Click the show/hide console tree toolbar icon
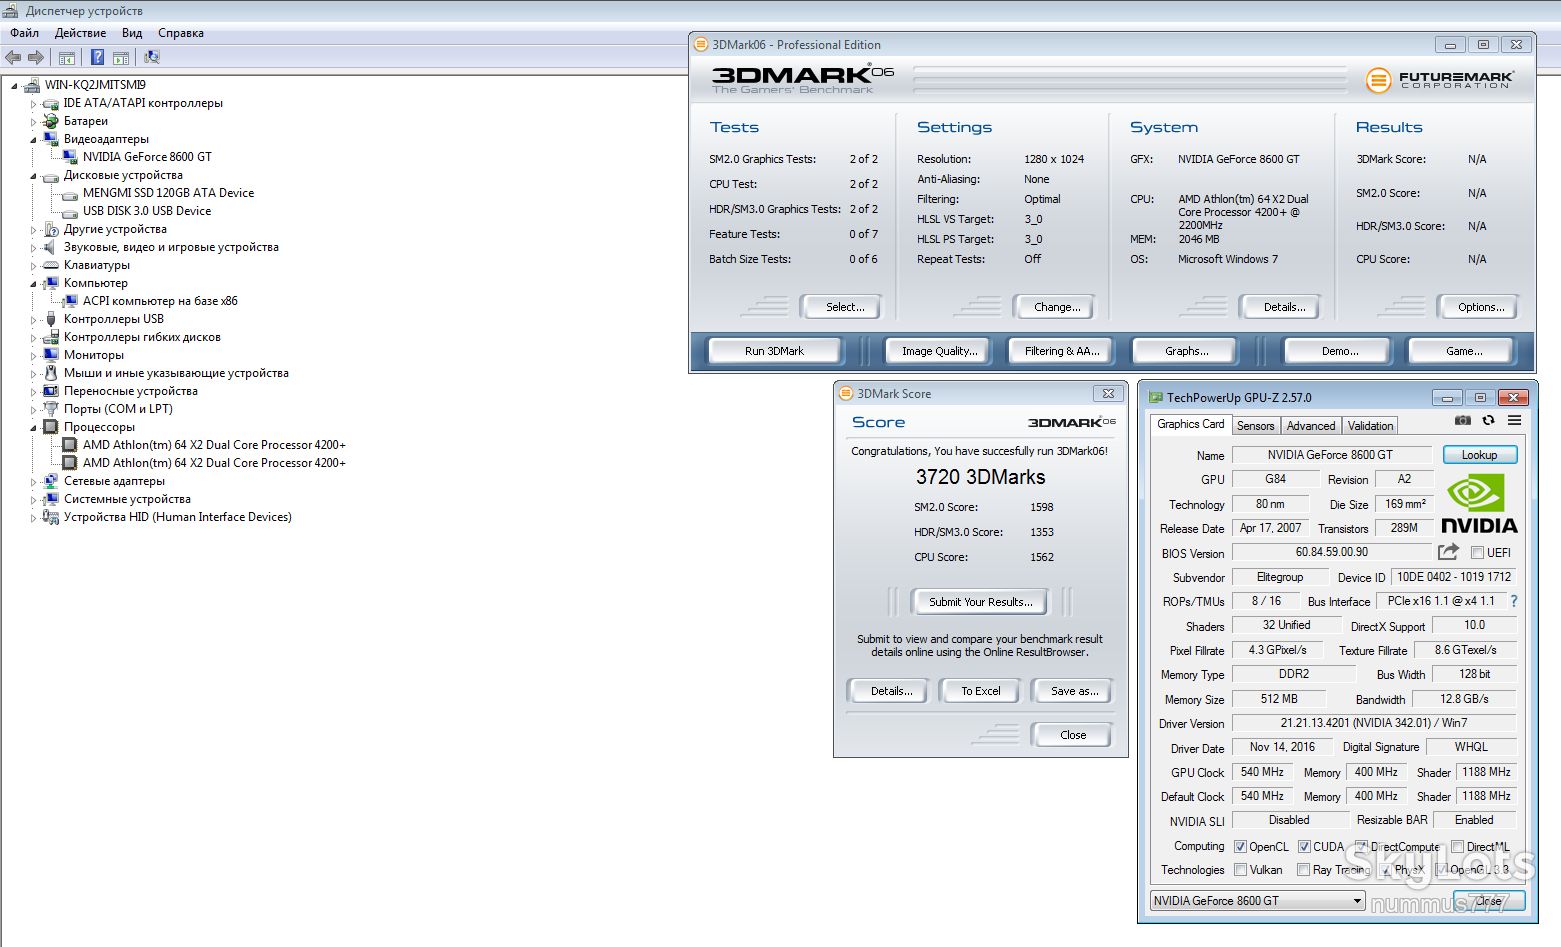The width and height of the screenshot is (1561, 947). click(x=67, y=58)
